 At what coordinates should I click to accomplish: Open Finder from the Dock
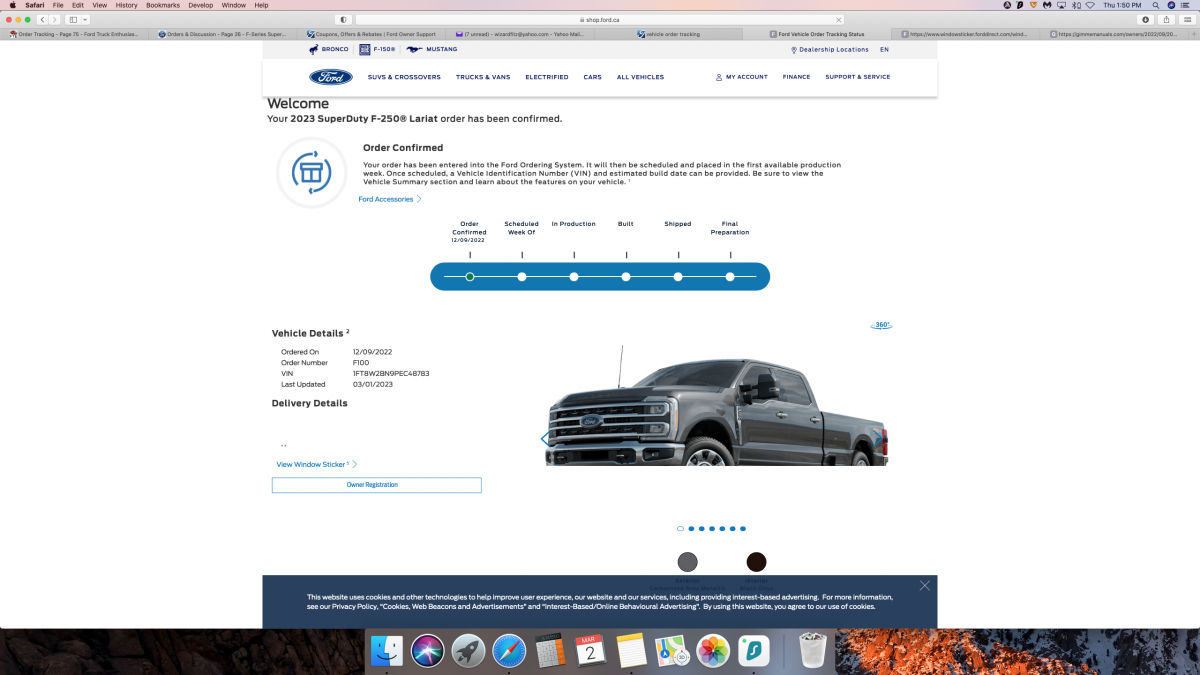click(x=386, y=651)
